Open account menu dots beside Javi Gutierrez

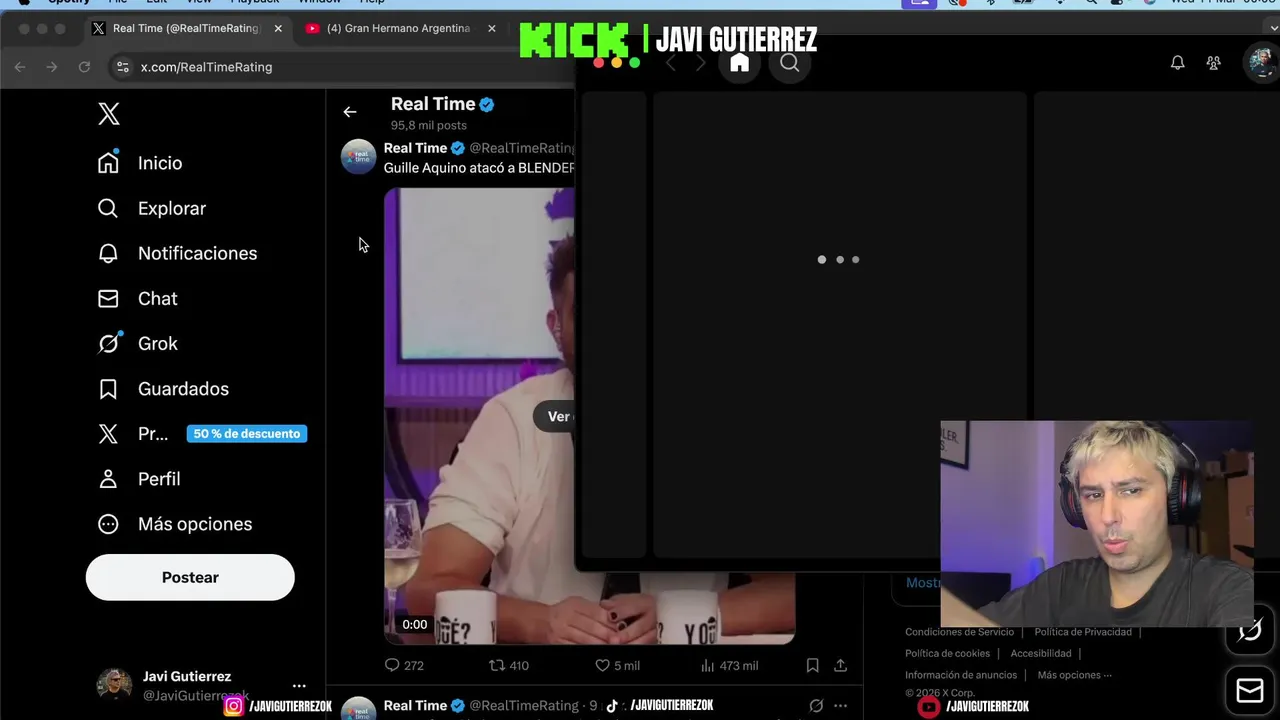click(x=299, y=686)
